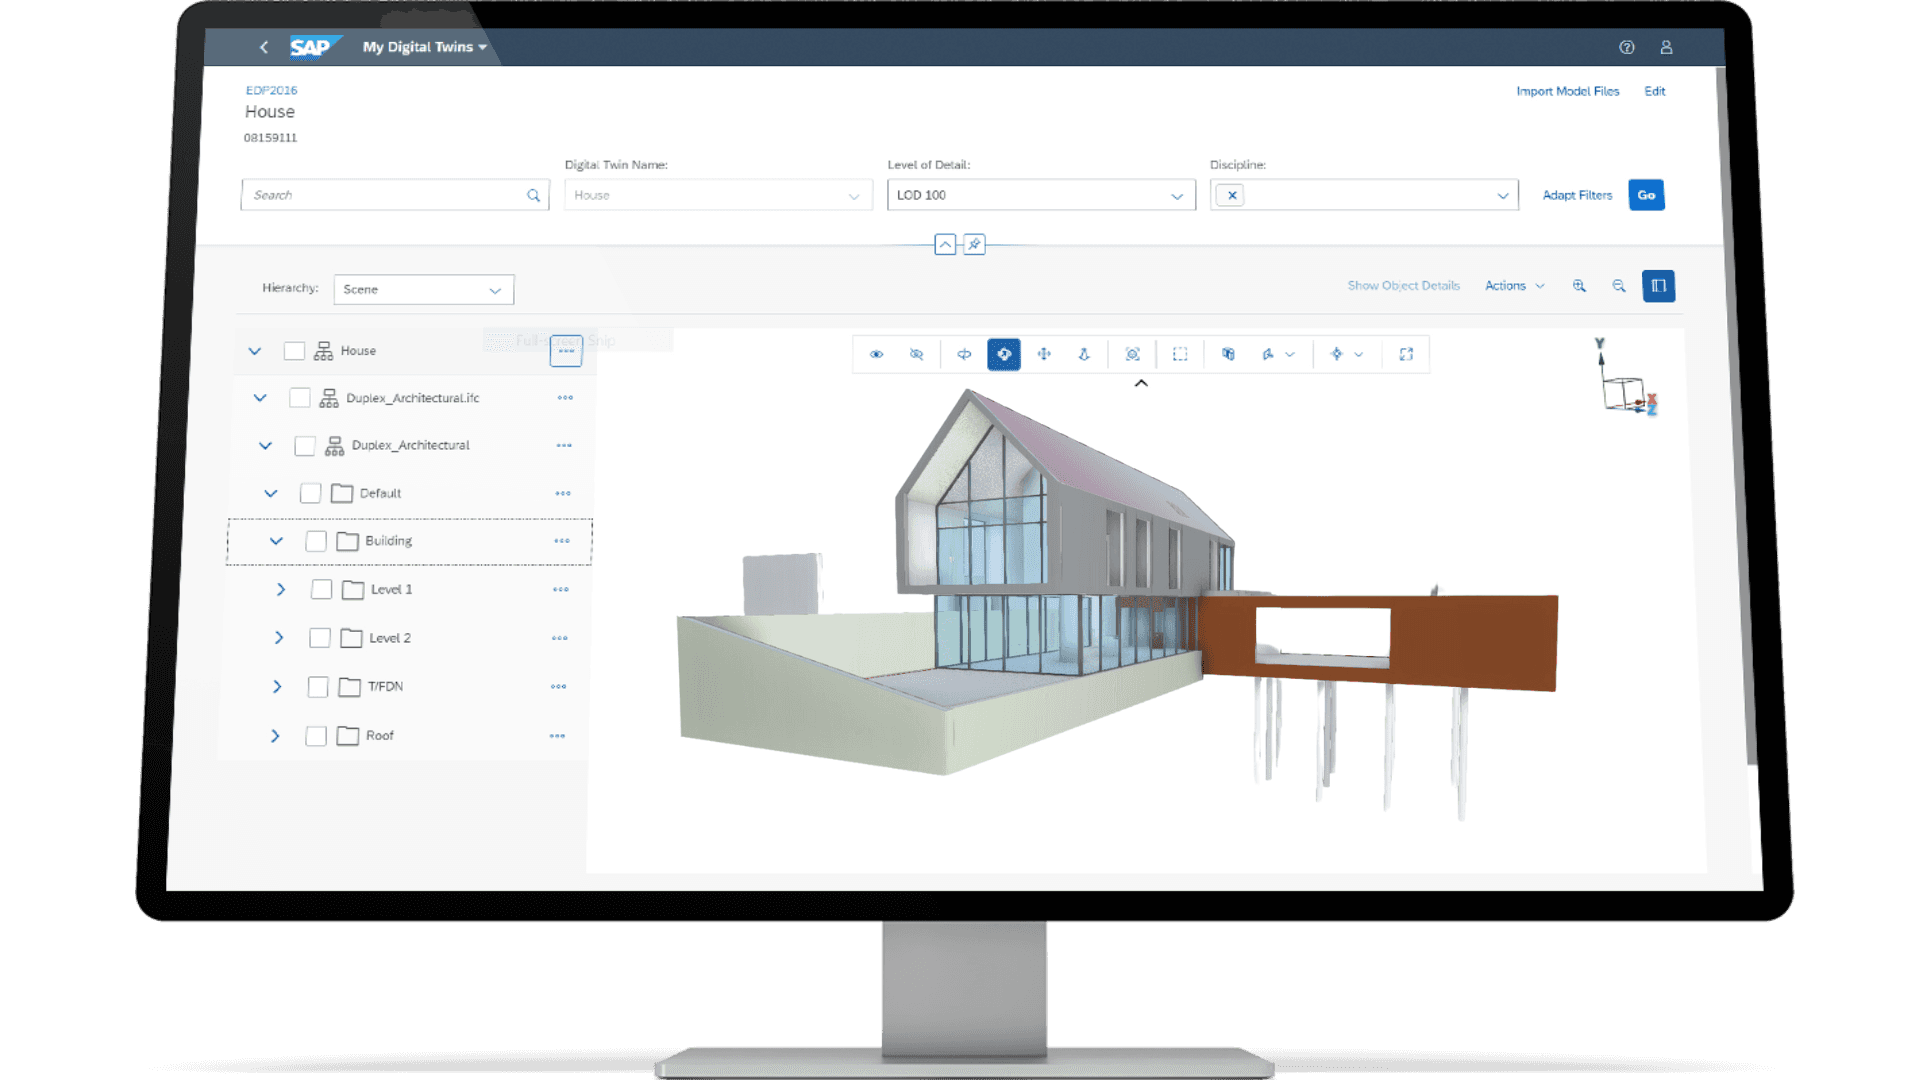The width and height of the screenshot is (1920, 1080).
Task: Check the Roof folder checkbox
Action: 316,736
